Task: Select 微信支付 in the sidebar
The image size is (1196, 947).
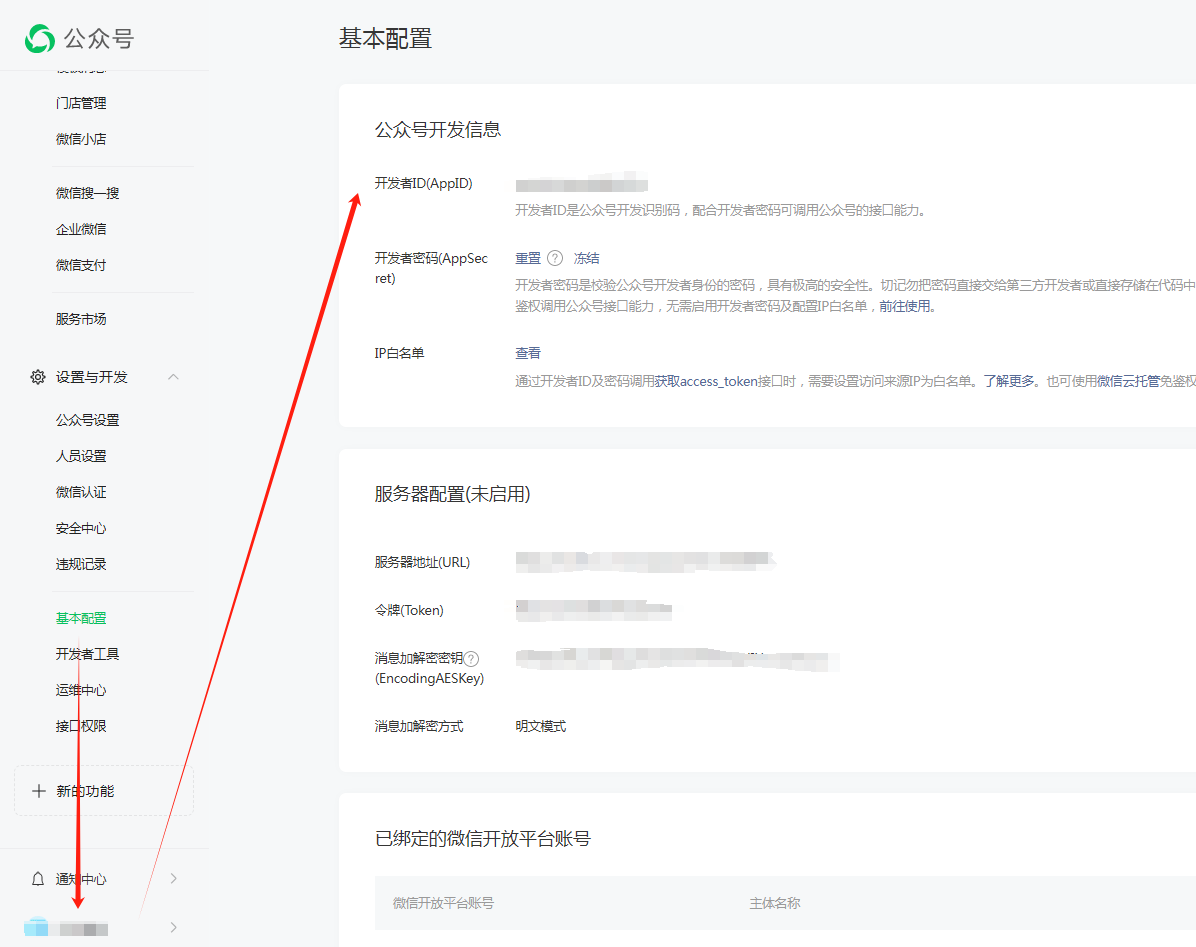Action: (81, 265)
